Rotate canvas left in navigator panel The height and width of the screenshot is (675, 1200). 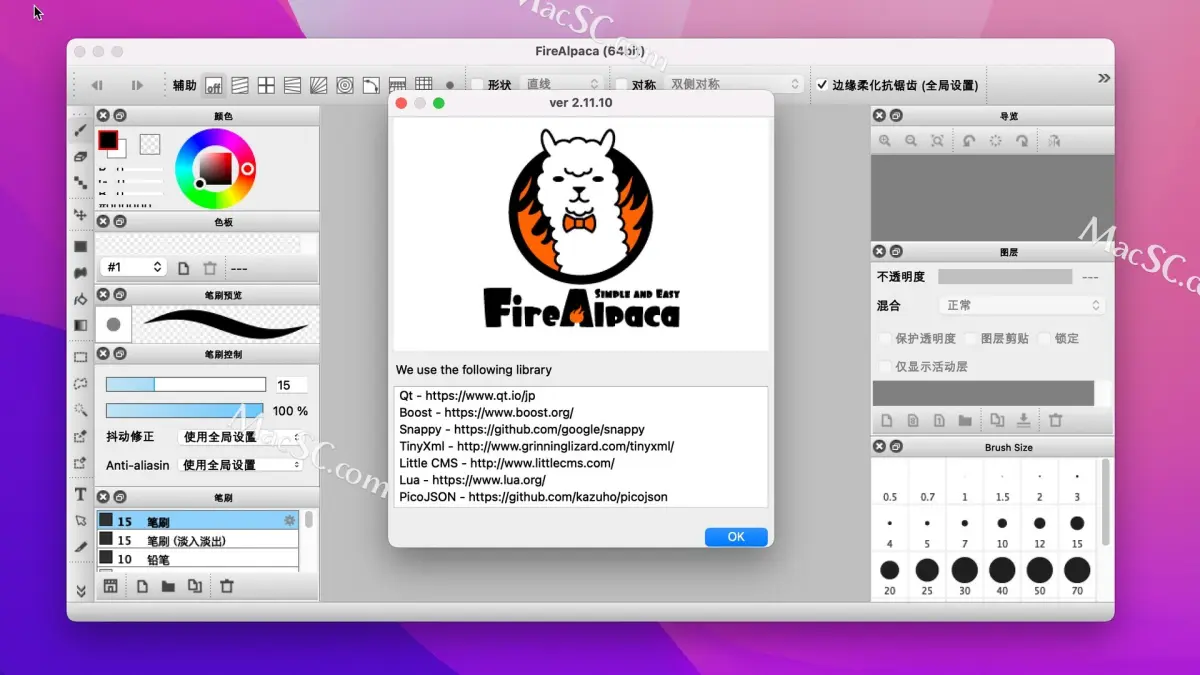(x=969, y=141)
